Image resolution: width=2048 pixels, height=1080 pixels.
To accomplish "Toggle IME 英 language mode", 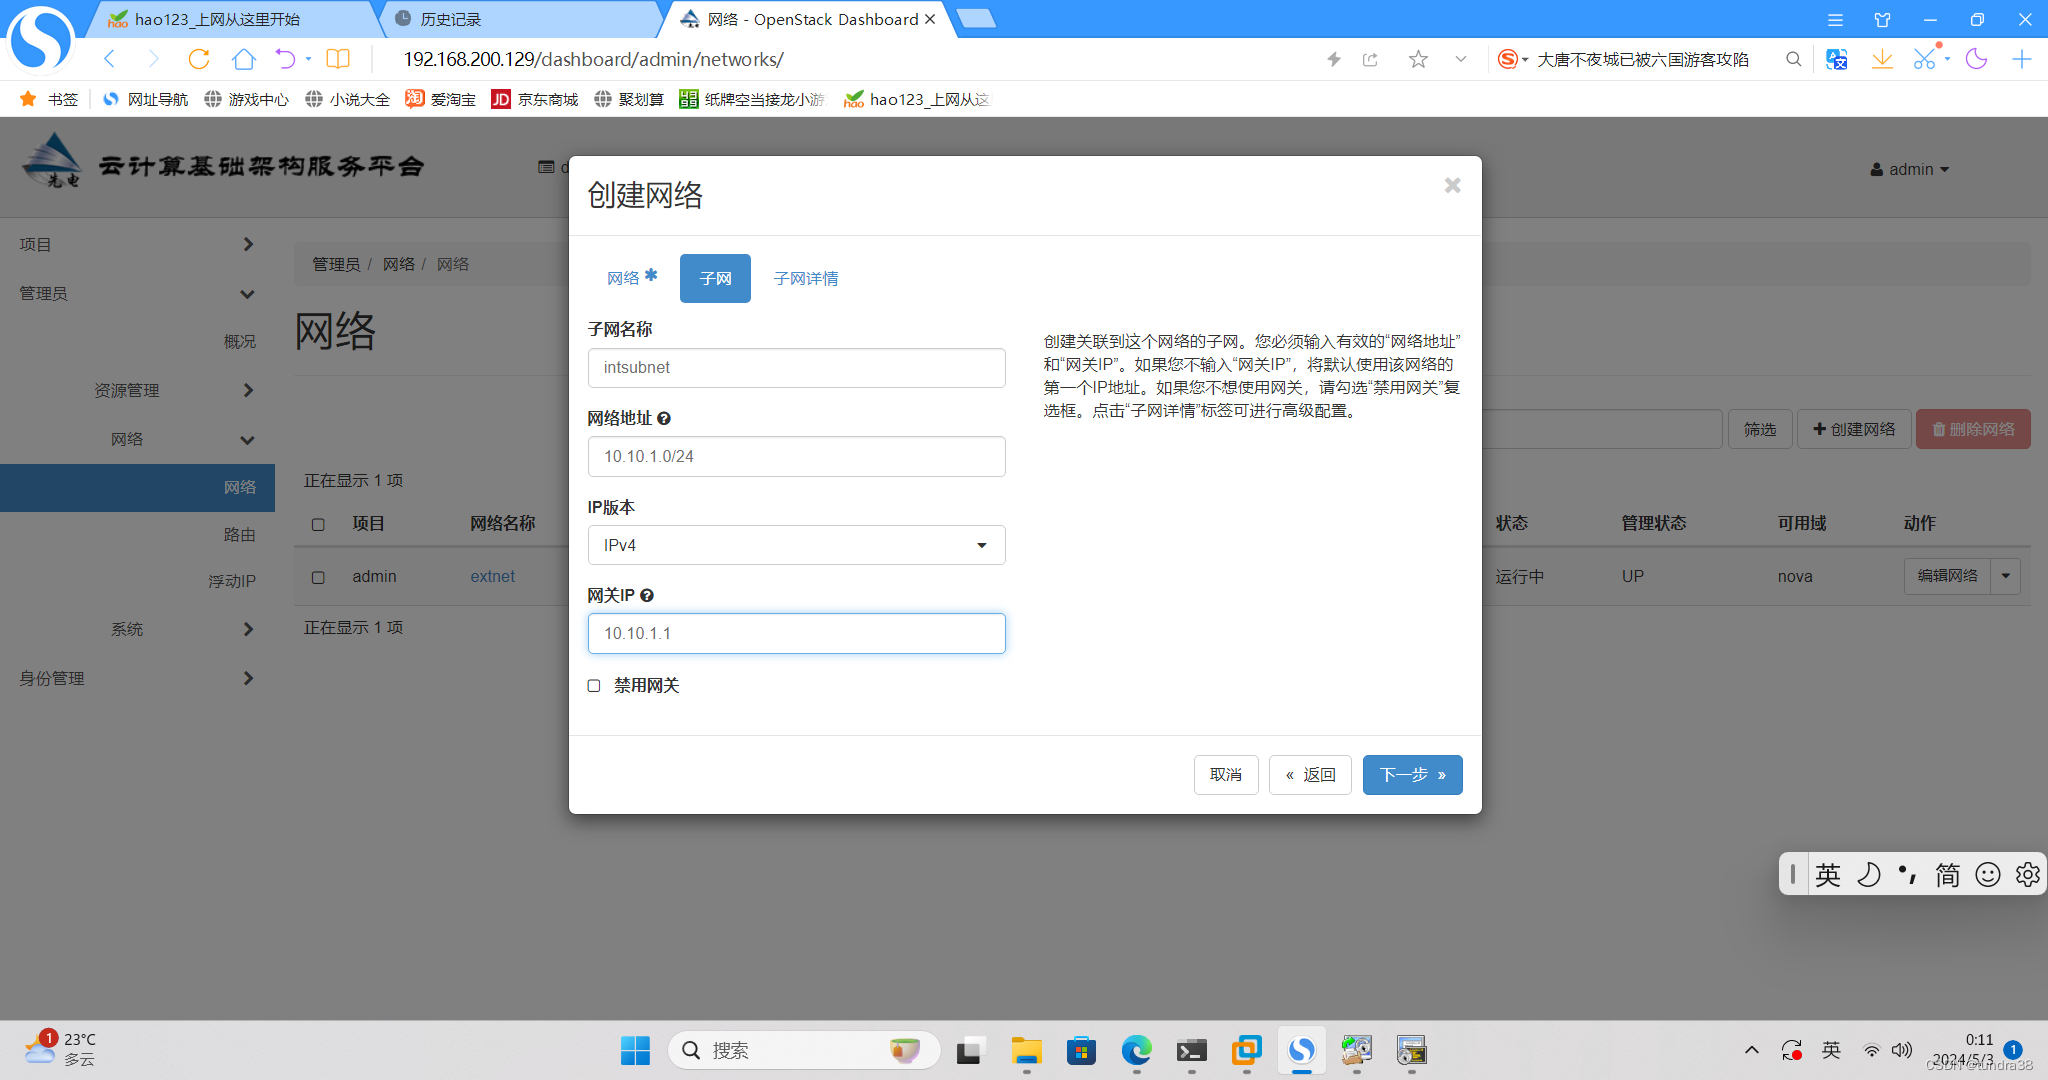I will (1828, 874).
